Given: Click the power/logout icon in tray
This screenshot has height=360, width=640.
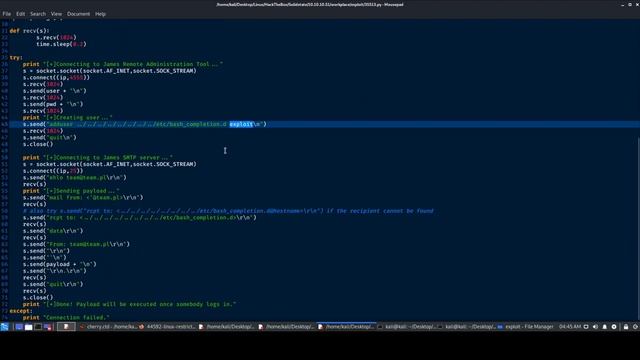Looking at the screenshot, I should [635, 327].
